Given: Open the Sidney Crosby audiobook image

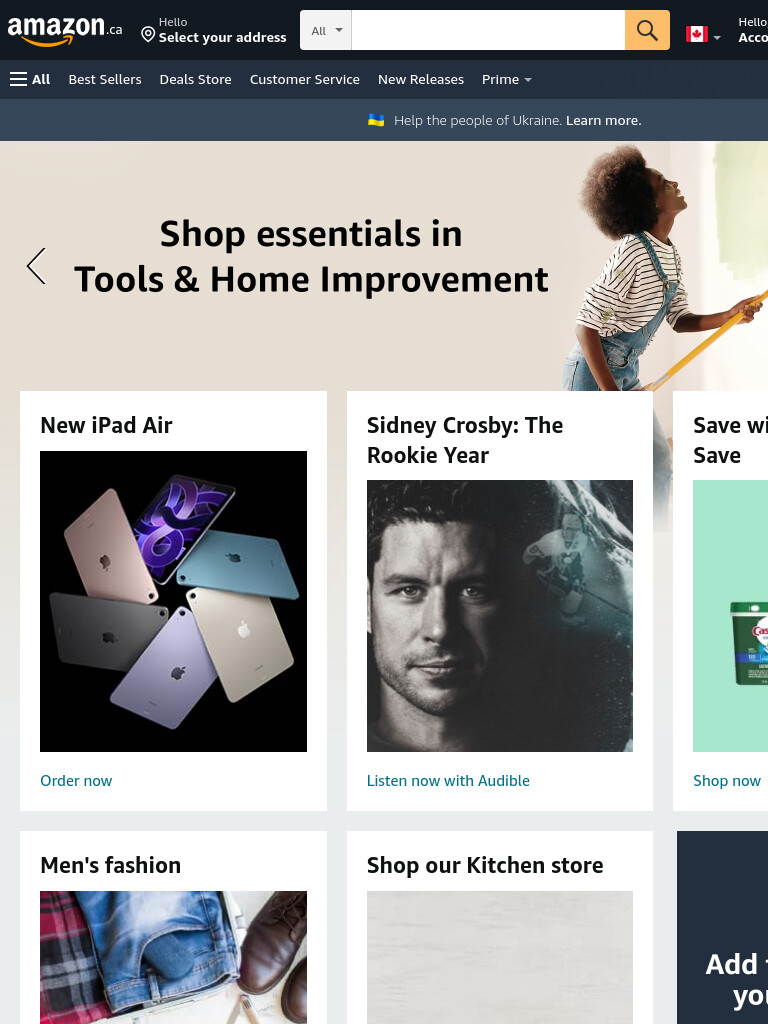Looking at the screenshot, I should coord(500,616).
